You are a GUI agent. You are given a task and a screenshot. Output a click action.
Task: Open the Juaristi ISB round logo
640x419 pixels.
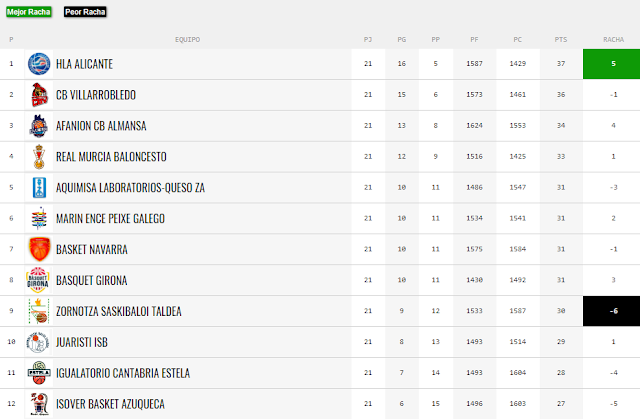[x=38, y=342]
